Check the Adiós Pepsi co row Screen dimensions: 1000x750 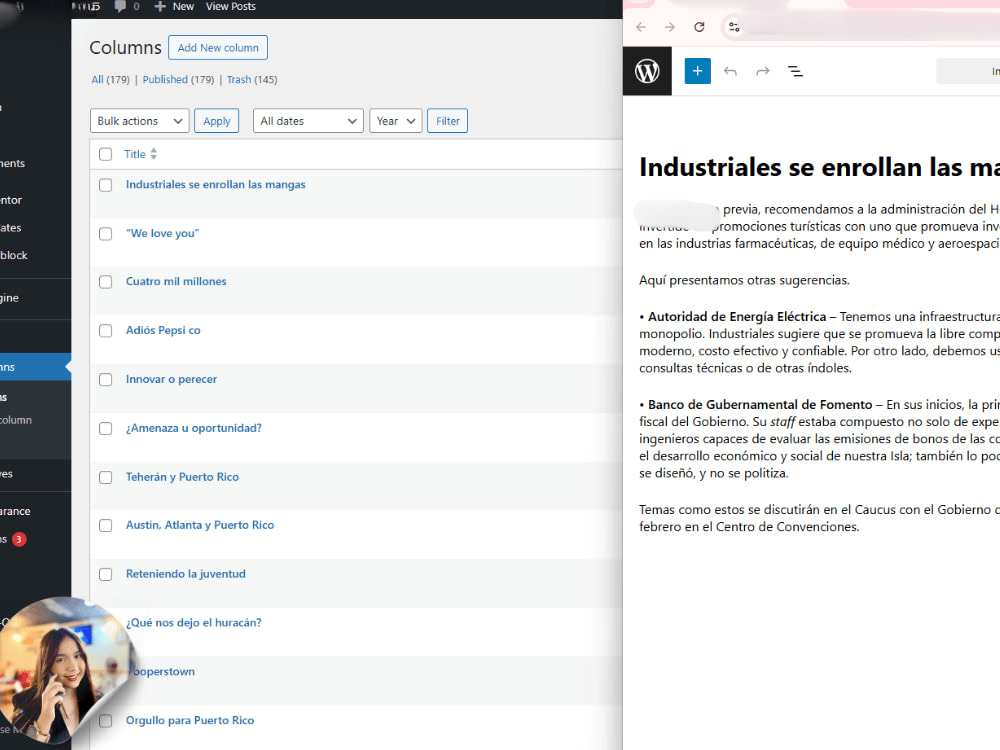click(x=106, y=331)
